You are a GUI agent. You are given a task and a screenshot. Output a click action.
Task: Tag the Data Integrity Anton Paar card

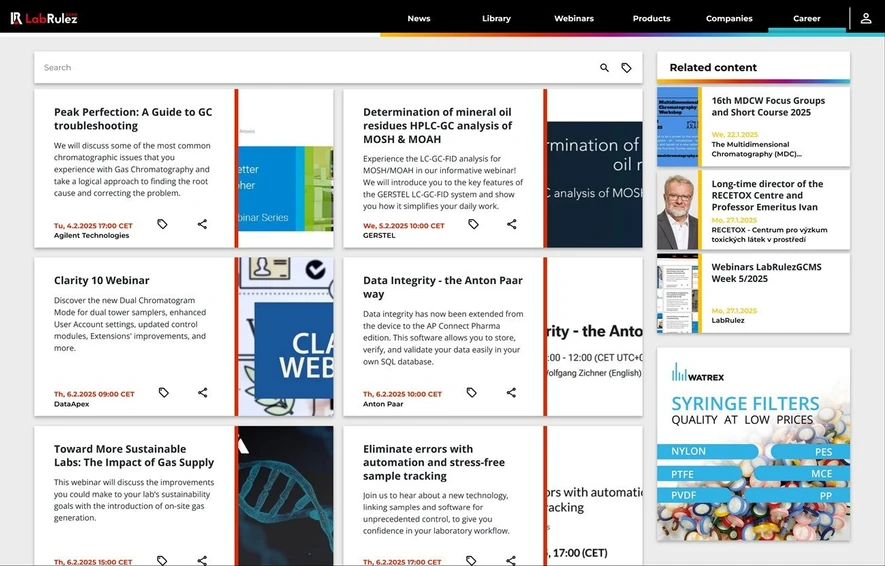point(471,392)
